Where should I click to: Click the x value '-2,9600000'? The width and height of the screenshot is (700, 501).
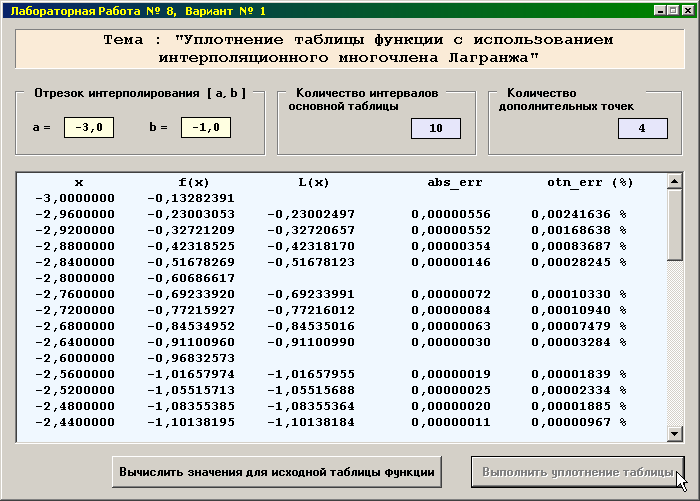pos(75,214)
